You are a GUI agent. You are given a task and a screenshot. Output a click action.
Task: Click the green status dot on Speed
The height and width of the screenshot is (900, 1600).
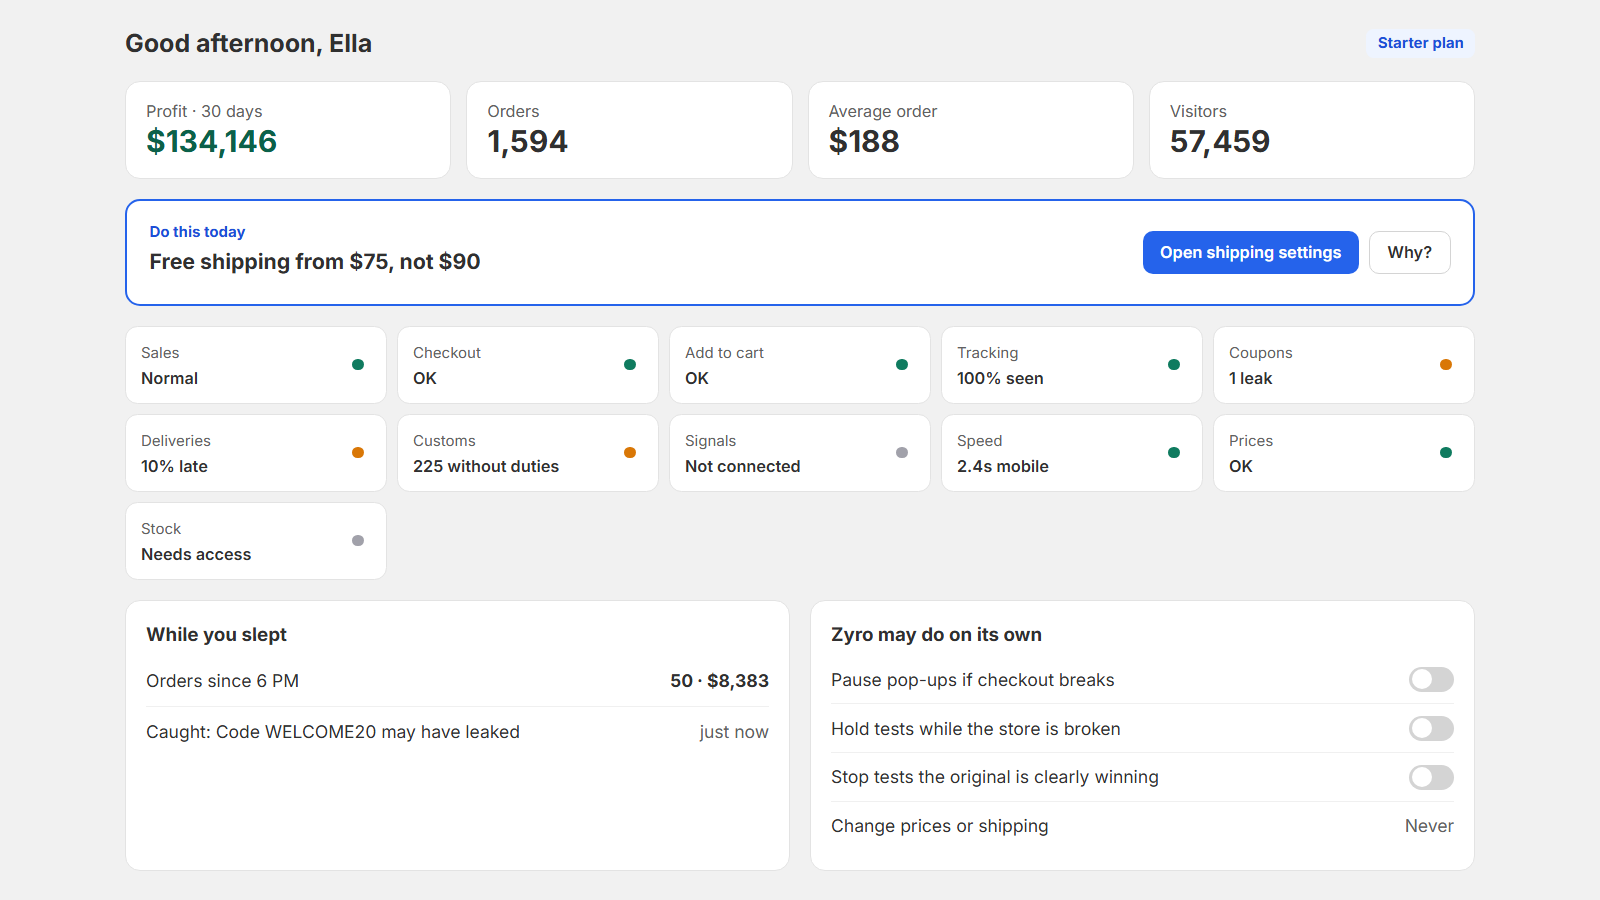[1174, 453]
